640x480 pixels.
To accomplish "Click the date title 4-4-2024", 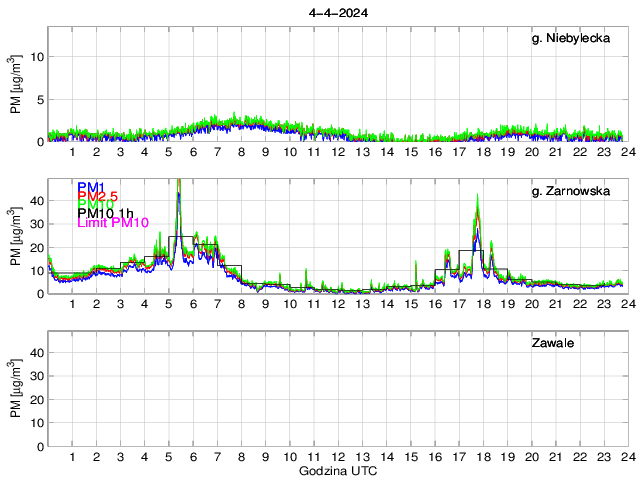I will tap(338, 13).
